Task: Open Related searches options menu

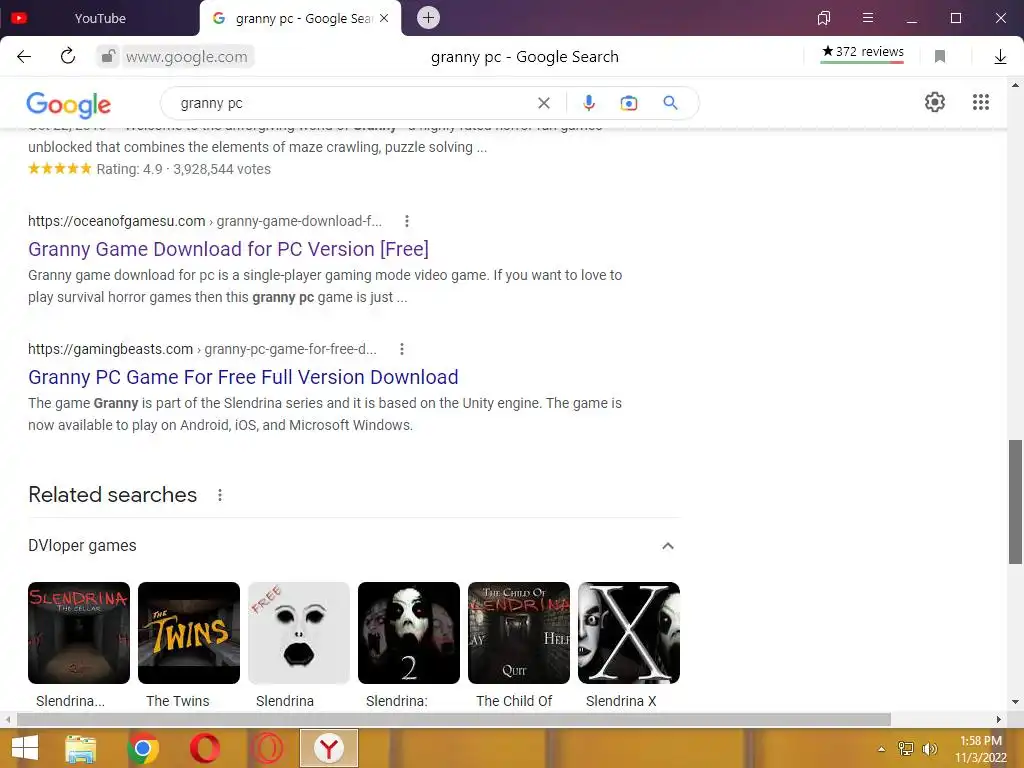Action: coord(220,495)
